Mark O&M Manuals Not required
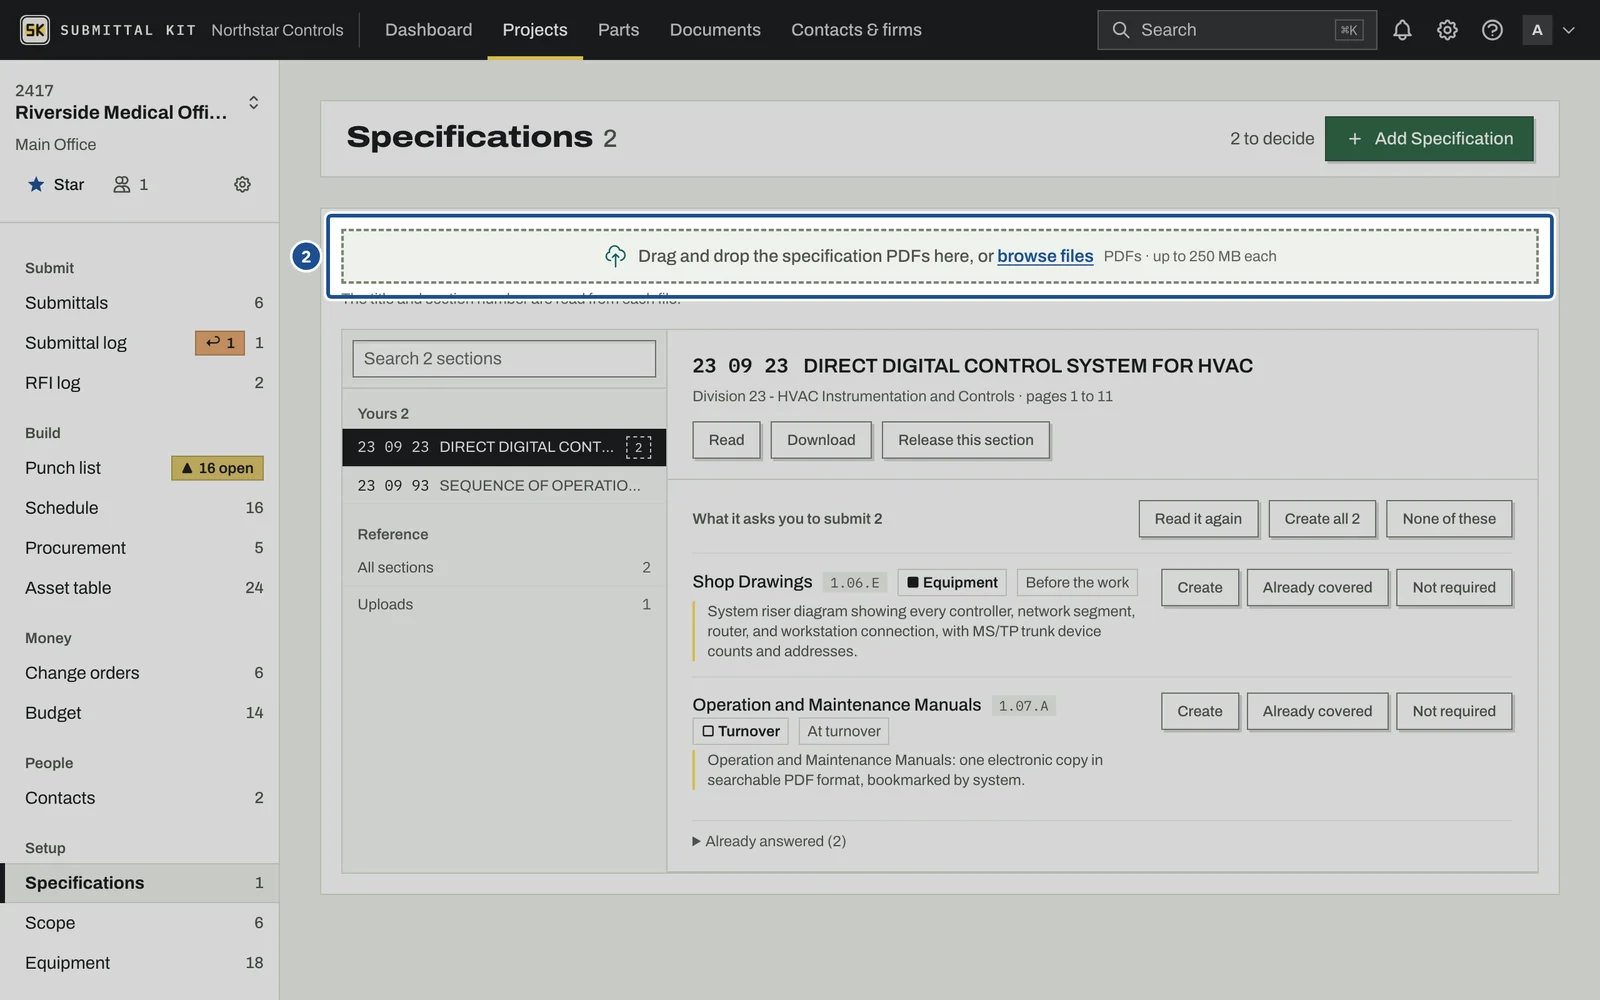This screenshot has height=1000, width=1600. (x=1454, y=712)
